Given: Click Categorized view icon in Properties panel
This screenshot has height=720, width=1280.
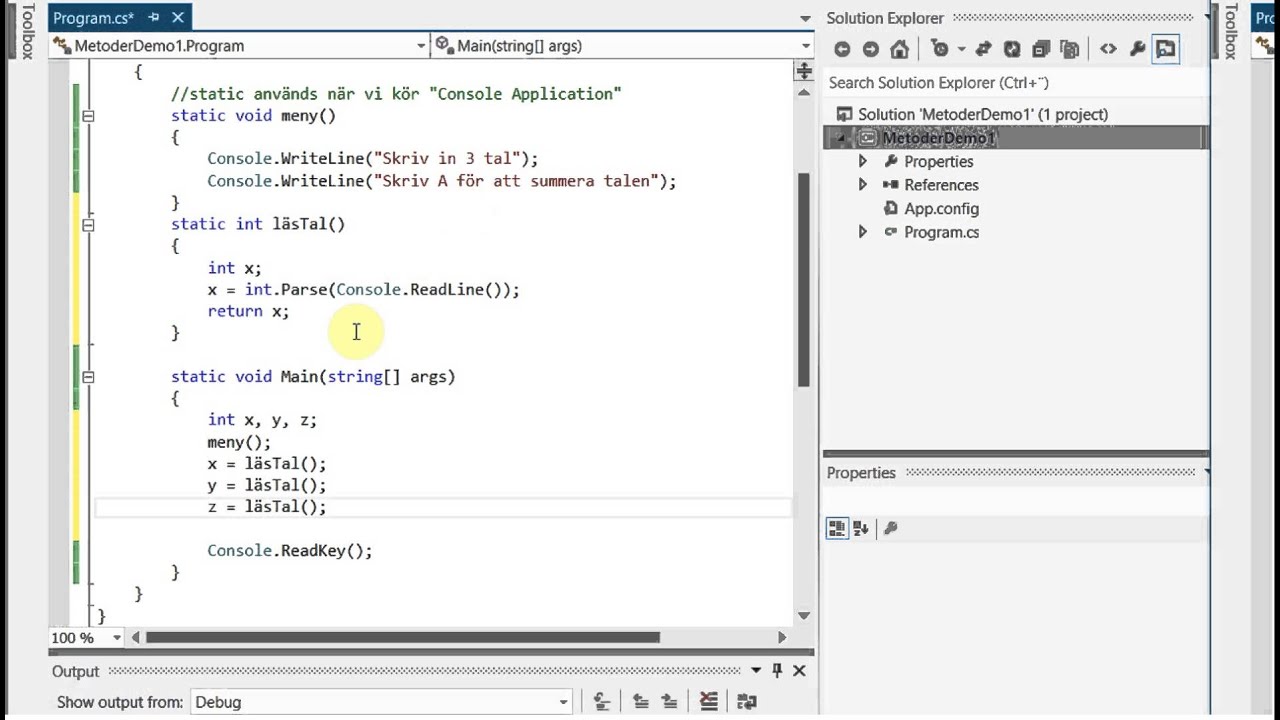Looking at the screenshot, I should click(x=837, y=528).
